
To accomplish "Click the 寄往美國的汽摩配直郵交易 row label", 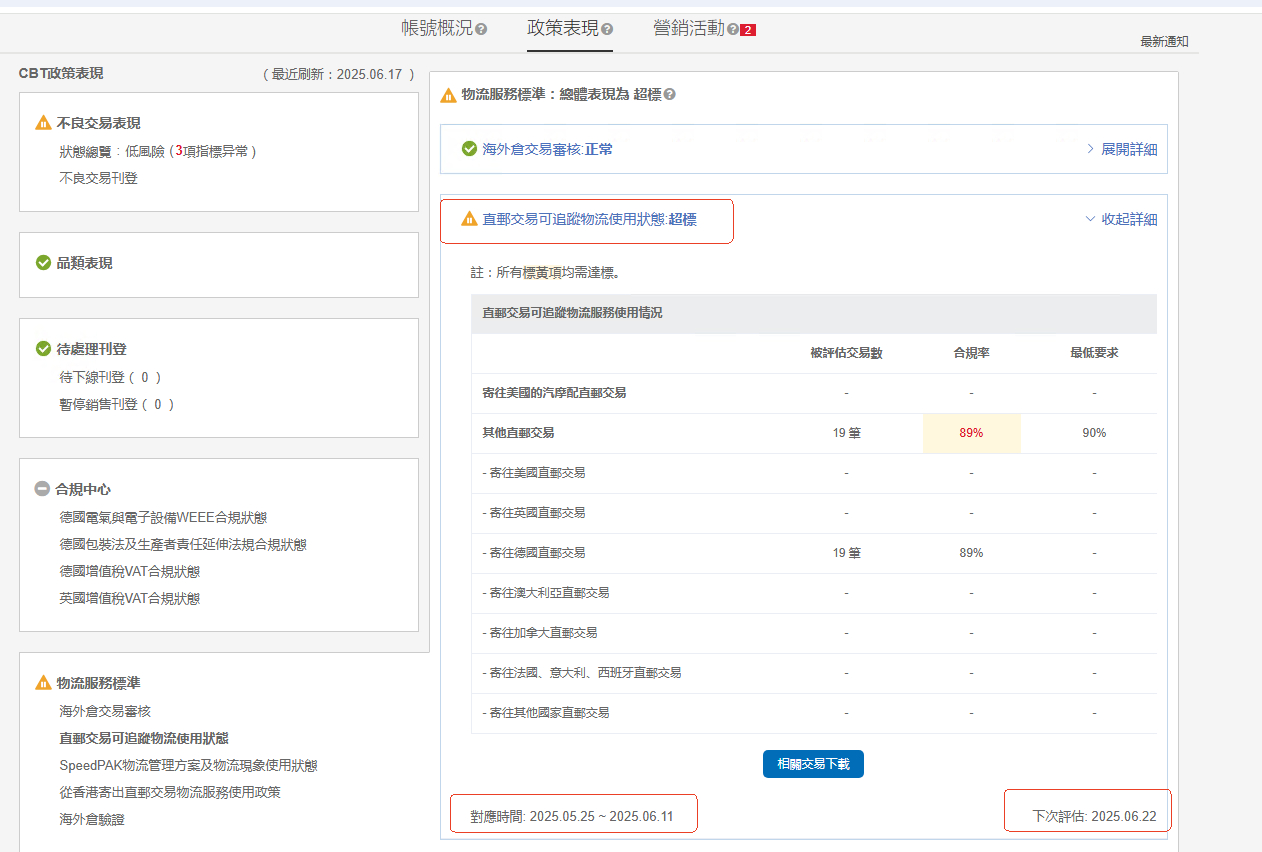I will pyautogui.click(x=554, y=393).
